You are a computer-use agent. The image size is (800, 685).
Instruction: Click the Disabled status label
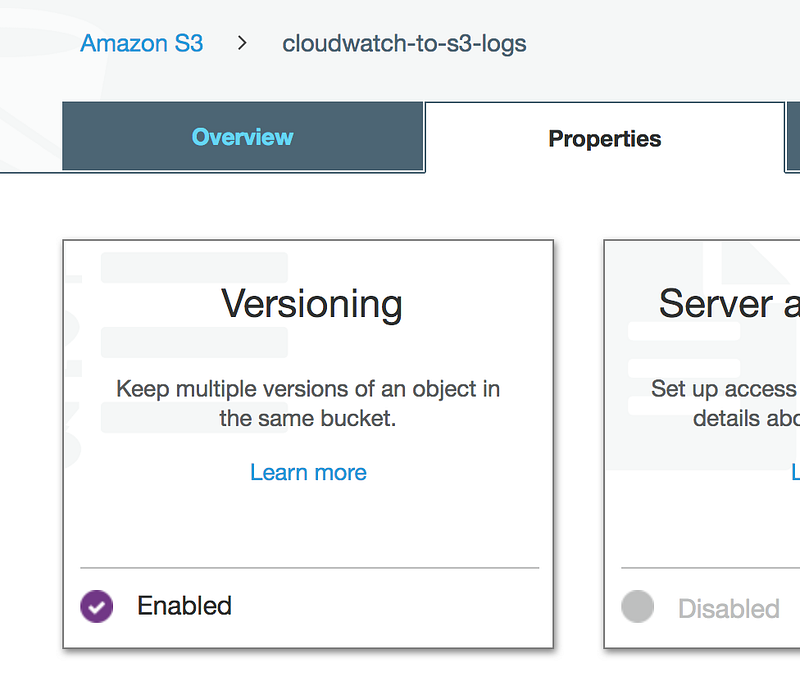[x=728, y=609]
